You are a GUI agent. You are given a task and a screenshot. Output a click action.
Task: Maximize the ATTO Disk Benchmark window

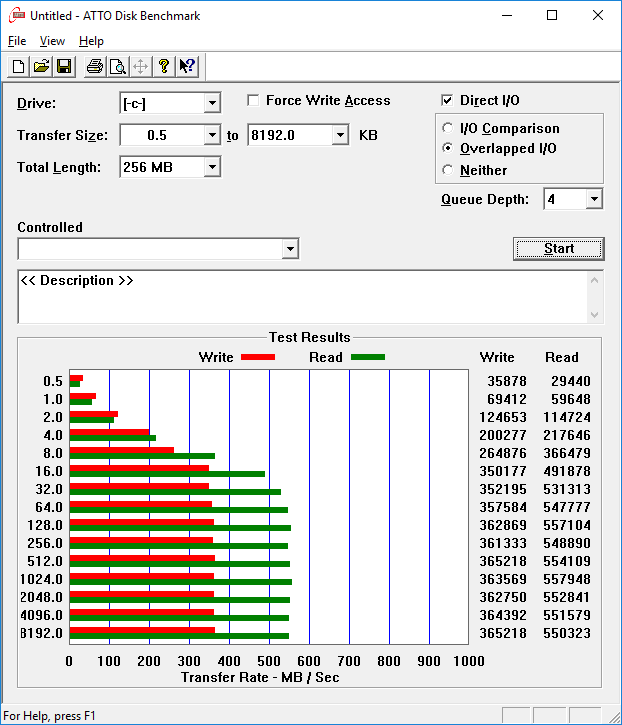pyautogui.click(x=552, y=15)
